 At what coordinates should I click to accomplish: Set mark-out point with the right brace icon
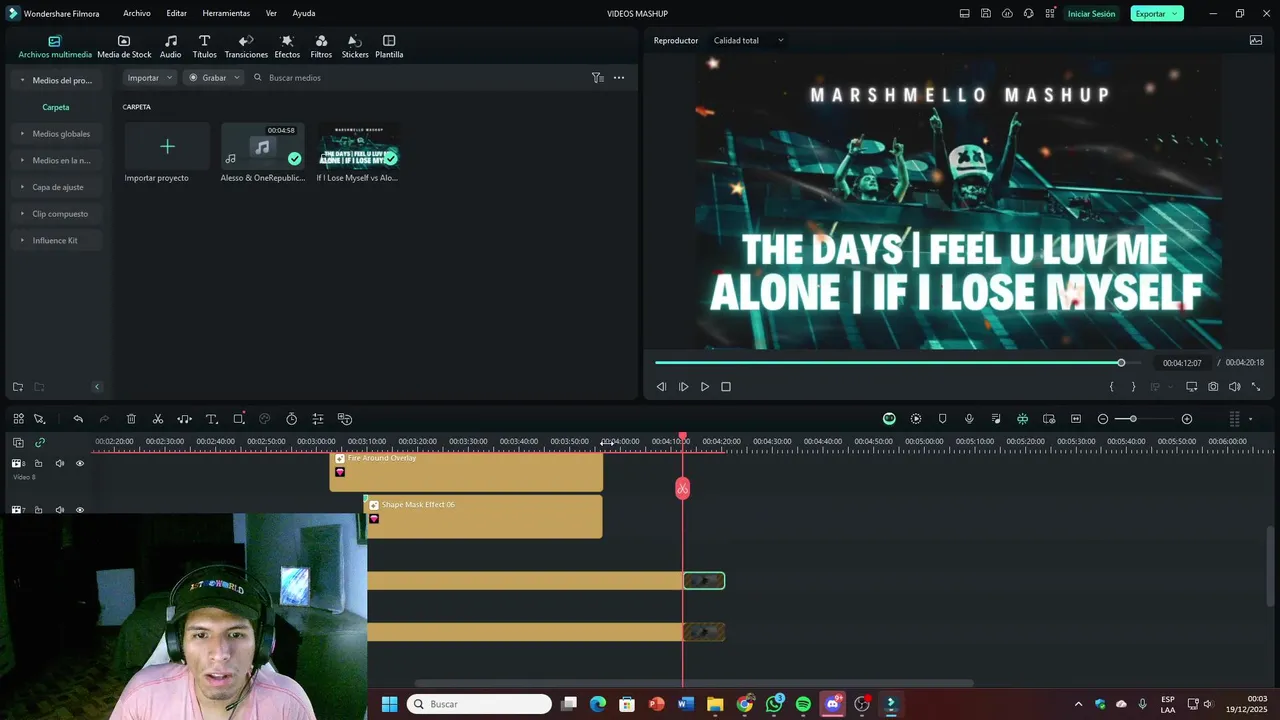pos(1133,387)
